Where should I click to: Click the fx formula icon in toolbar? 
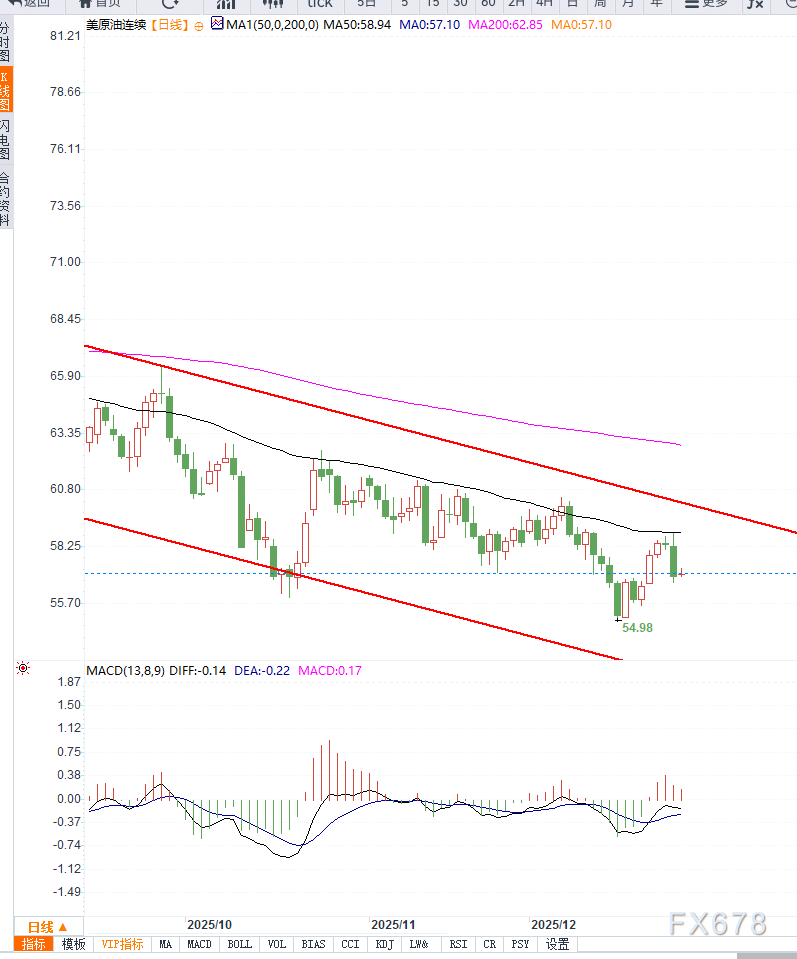tap(755, 4)
